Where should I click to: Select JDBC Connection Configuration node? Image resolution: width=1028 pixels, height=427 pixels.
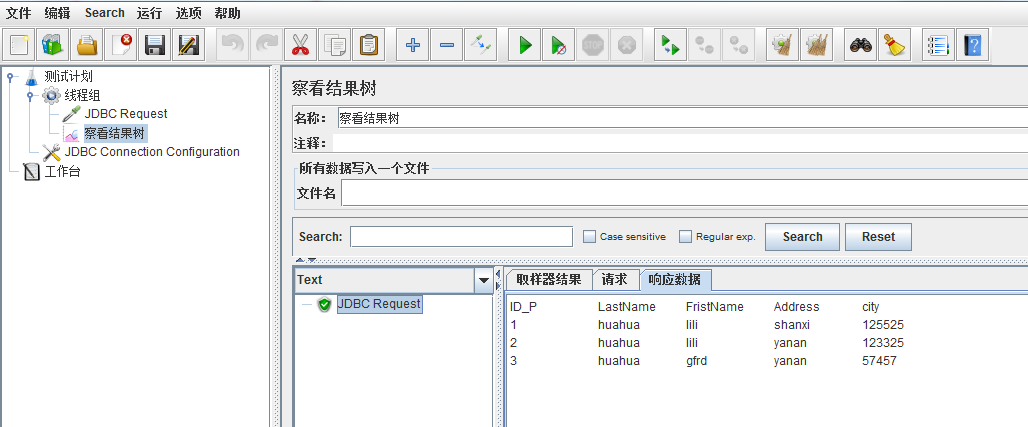152,152
